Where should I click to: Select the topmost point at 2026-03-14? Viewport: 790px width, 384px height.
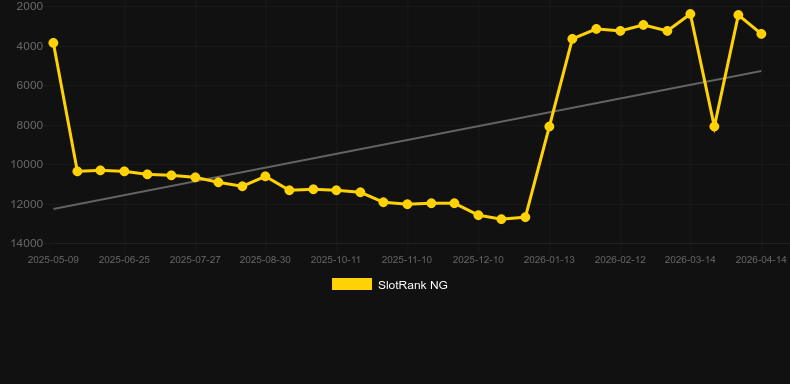click(x=690, y=14)
